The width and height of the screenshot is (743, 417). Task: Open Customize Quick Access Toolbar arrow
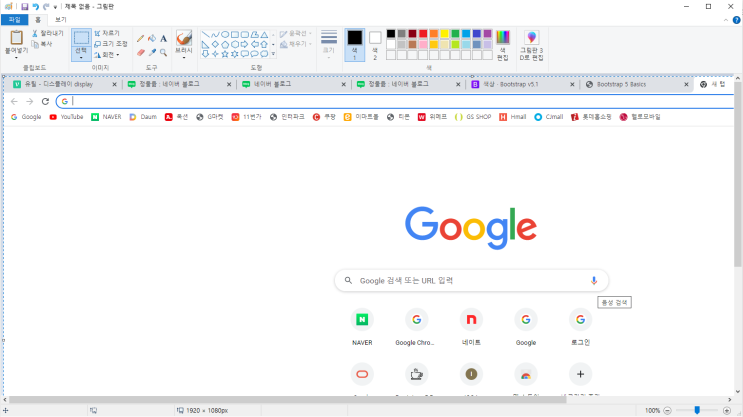click(55, 7)
